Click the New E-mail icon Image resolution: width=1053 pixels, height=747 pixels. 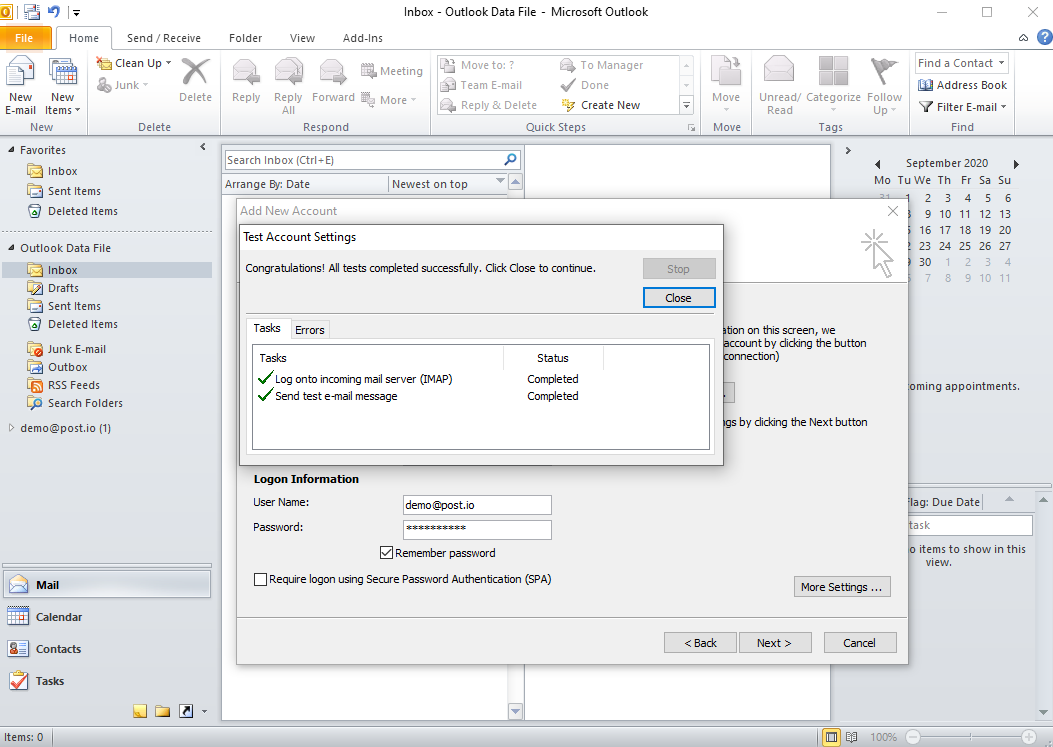tap(20, 73)
